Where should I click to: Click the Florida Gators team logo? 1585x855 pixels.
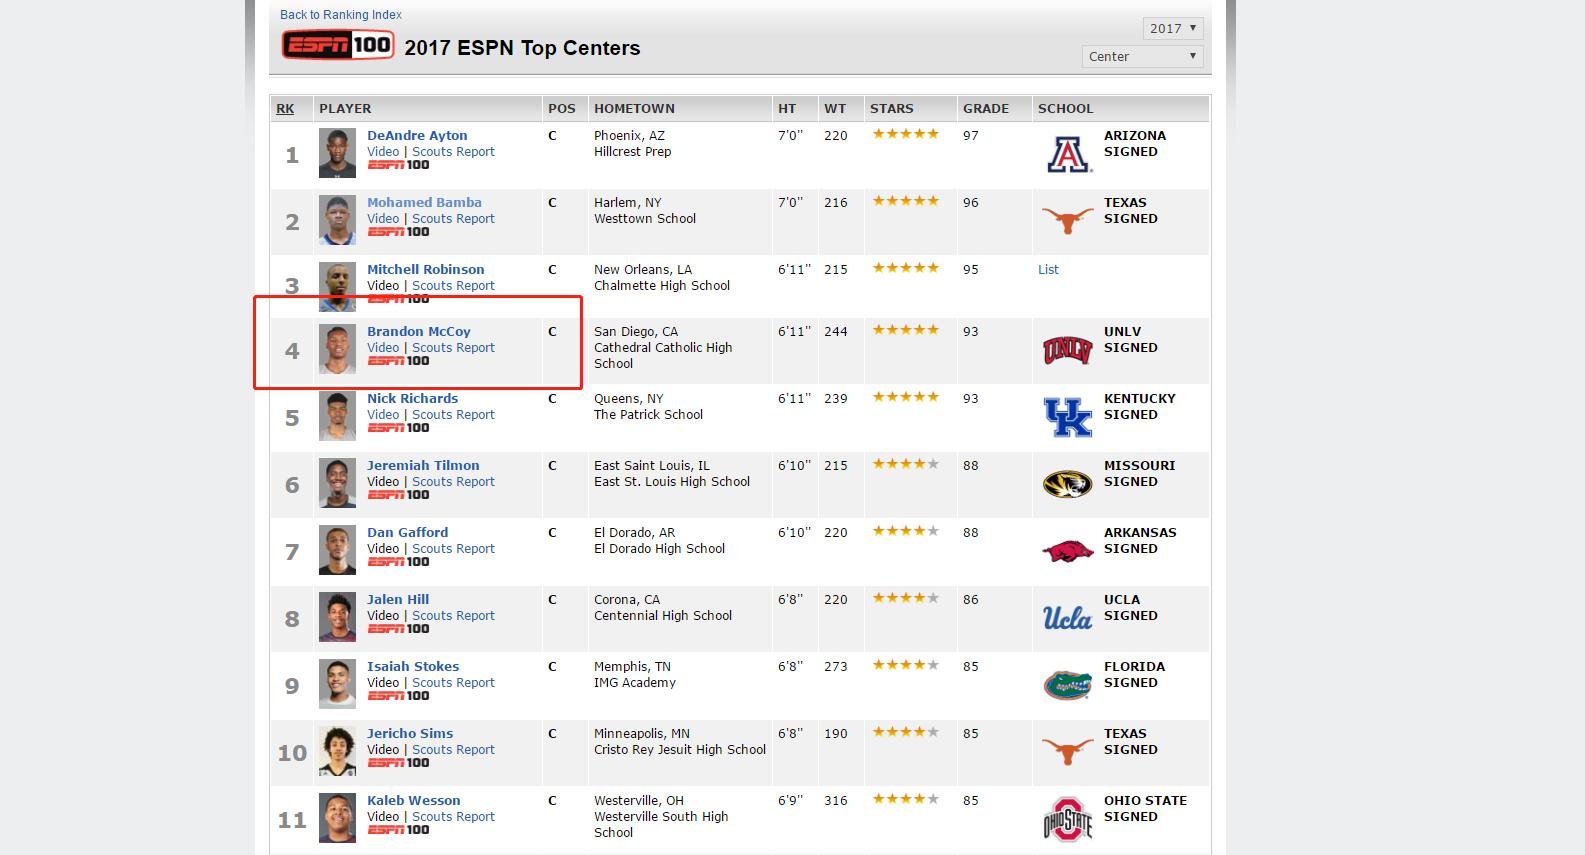coord(1067,685)
